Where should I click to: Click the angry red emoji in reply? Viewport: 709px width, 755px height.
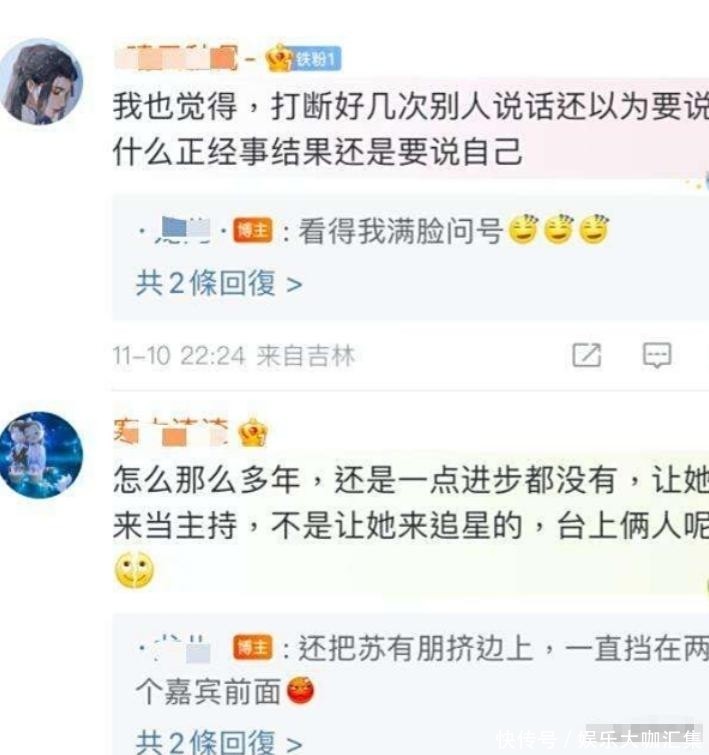click(301, 690)
